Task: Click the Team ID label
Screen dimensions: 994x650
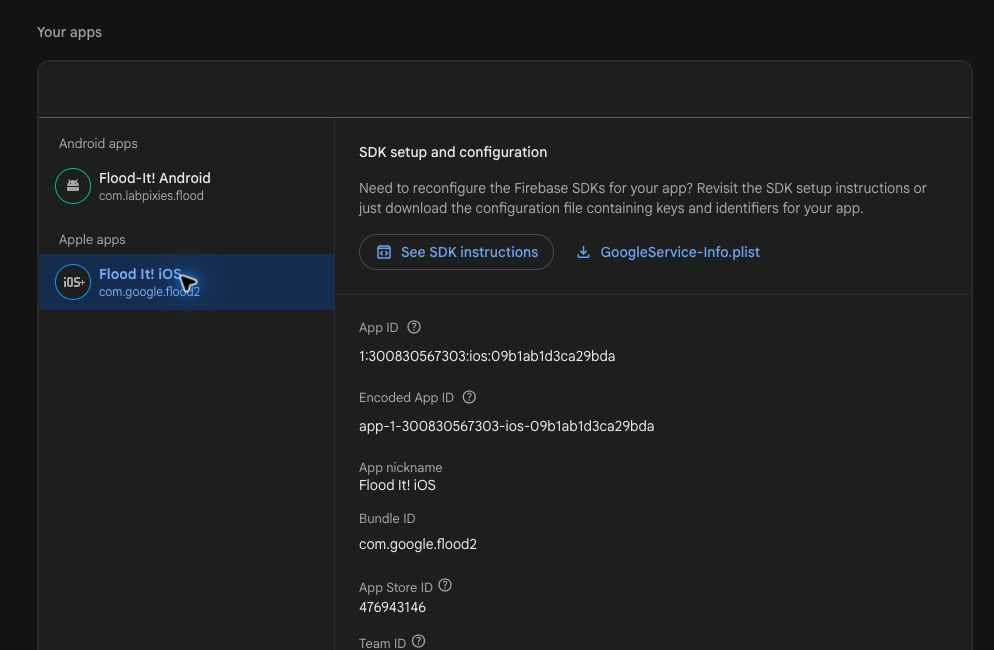Action: 382,643
